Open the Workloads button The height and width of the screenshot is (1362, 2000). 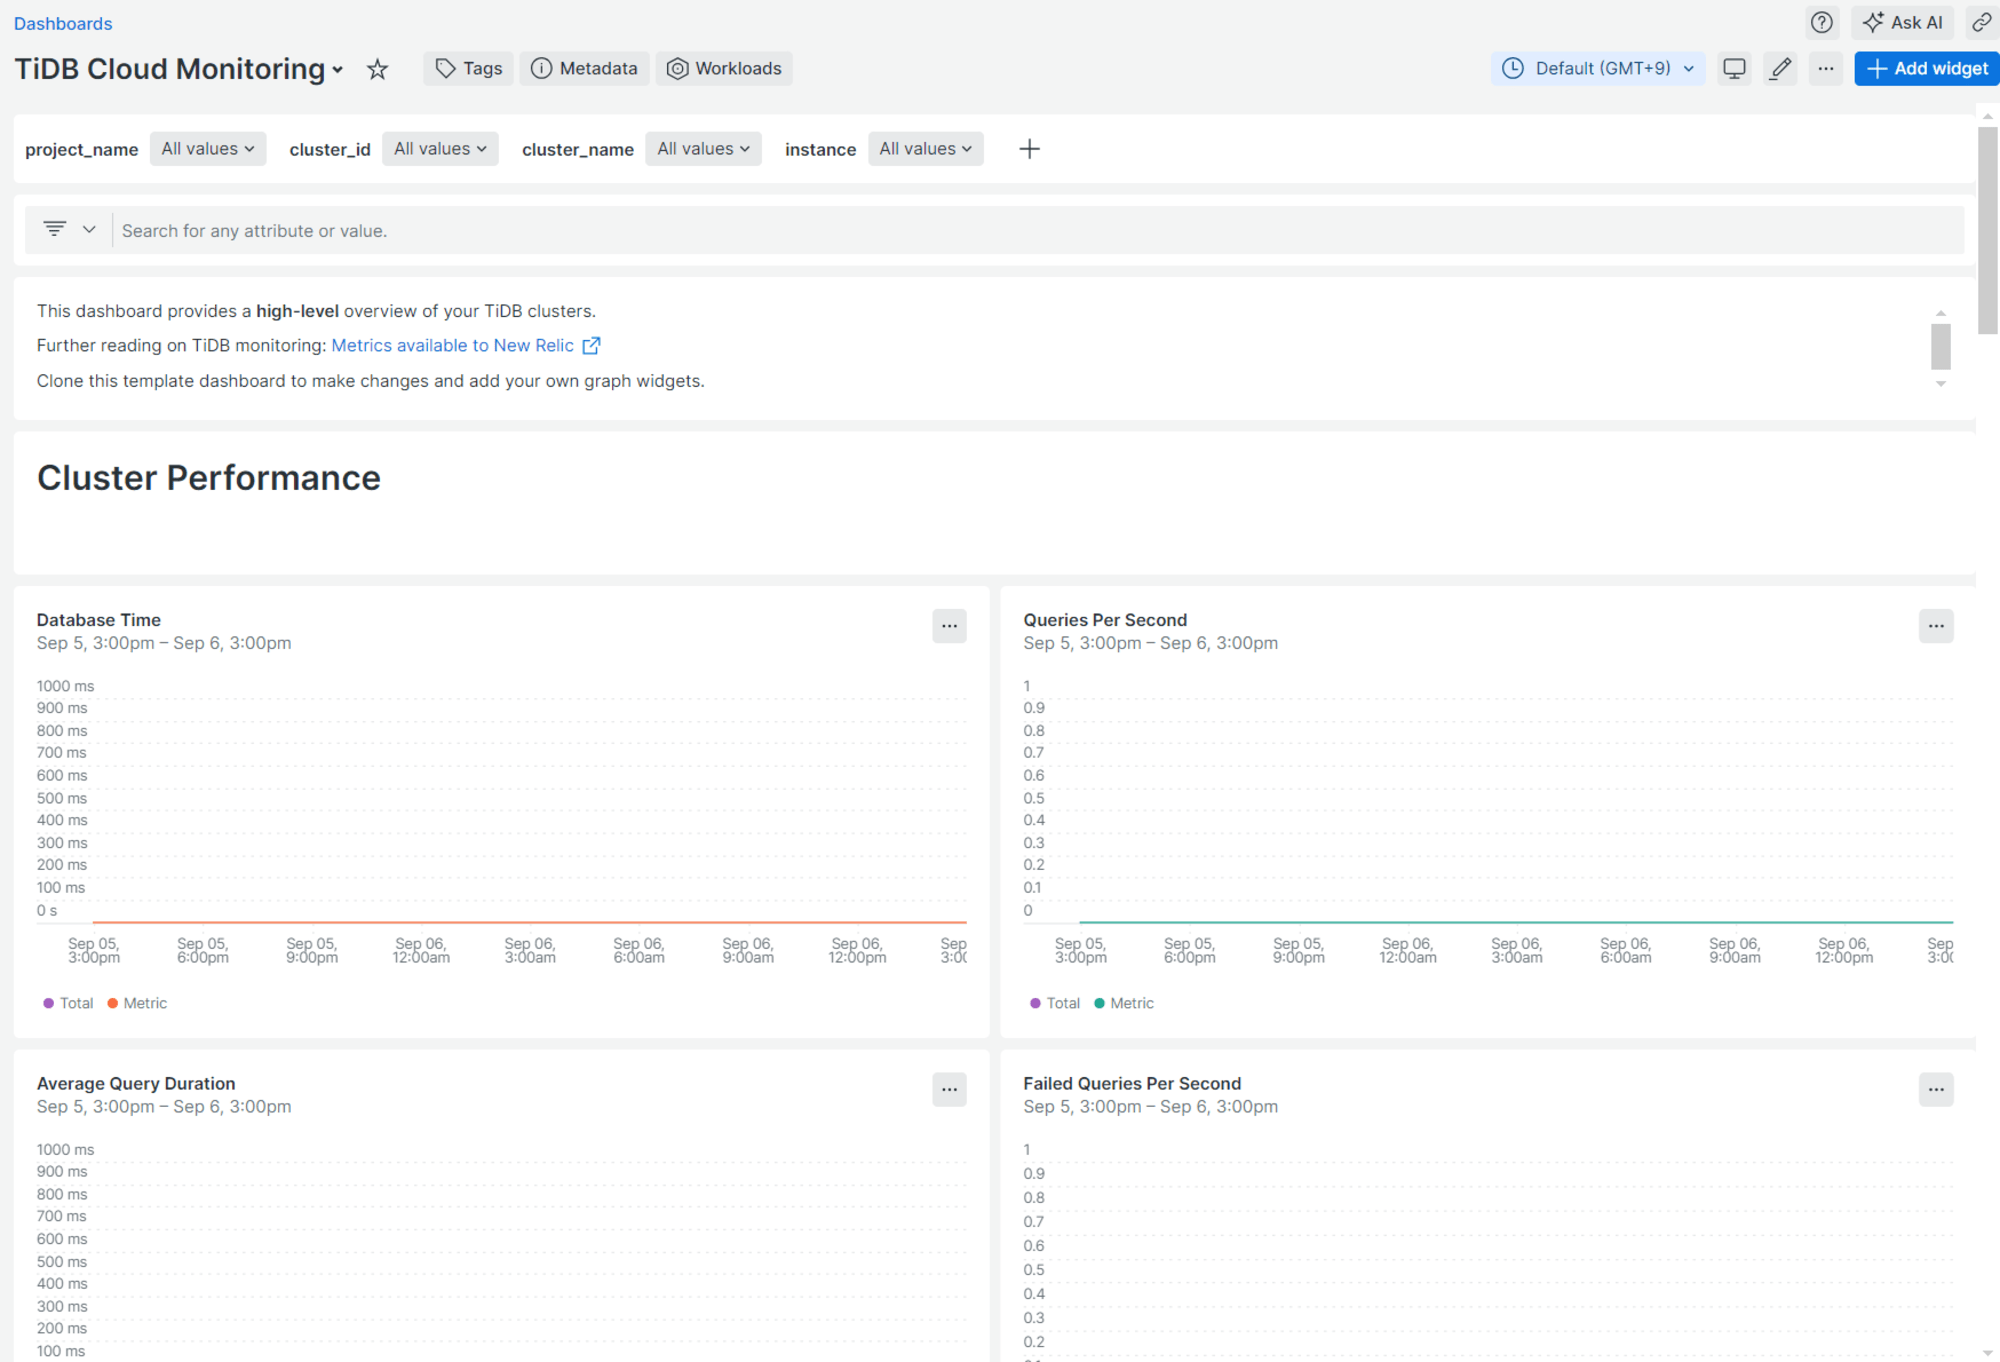(x=724, y=68)
